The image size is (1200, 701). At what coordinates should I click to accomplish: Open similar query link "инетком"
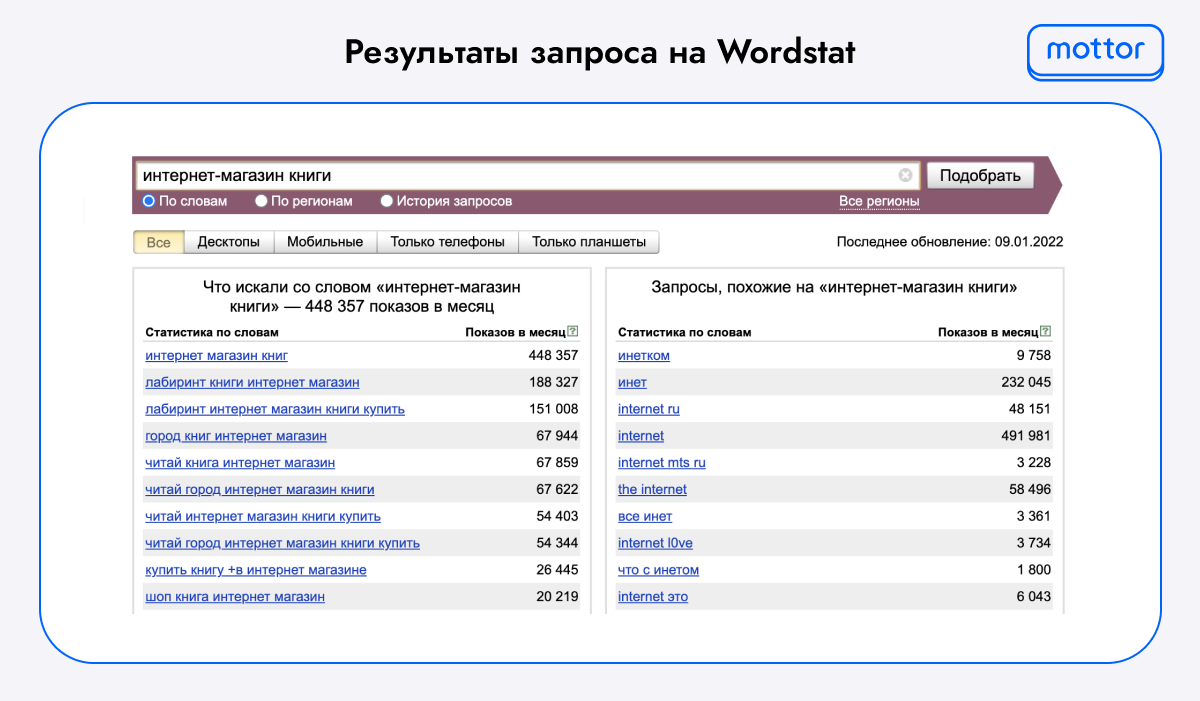tap(644, 355)
